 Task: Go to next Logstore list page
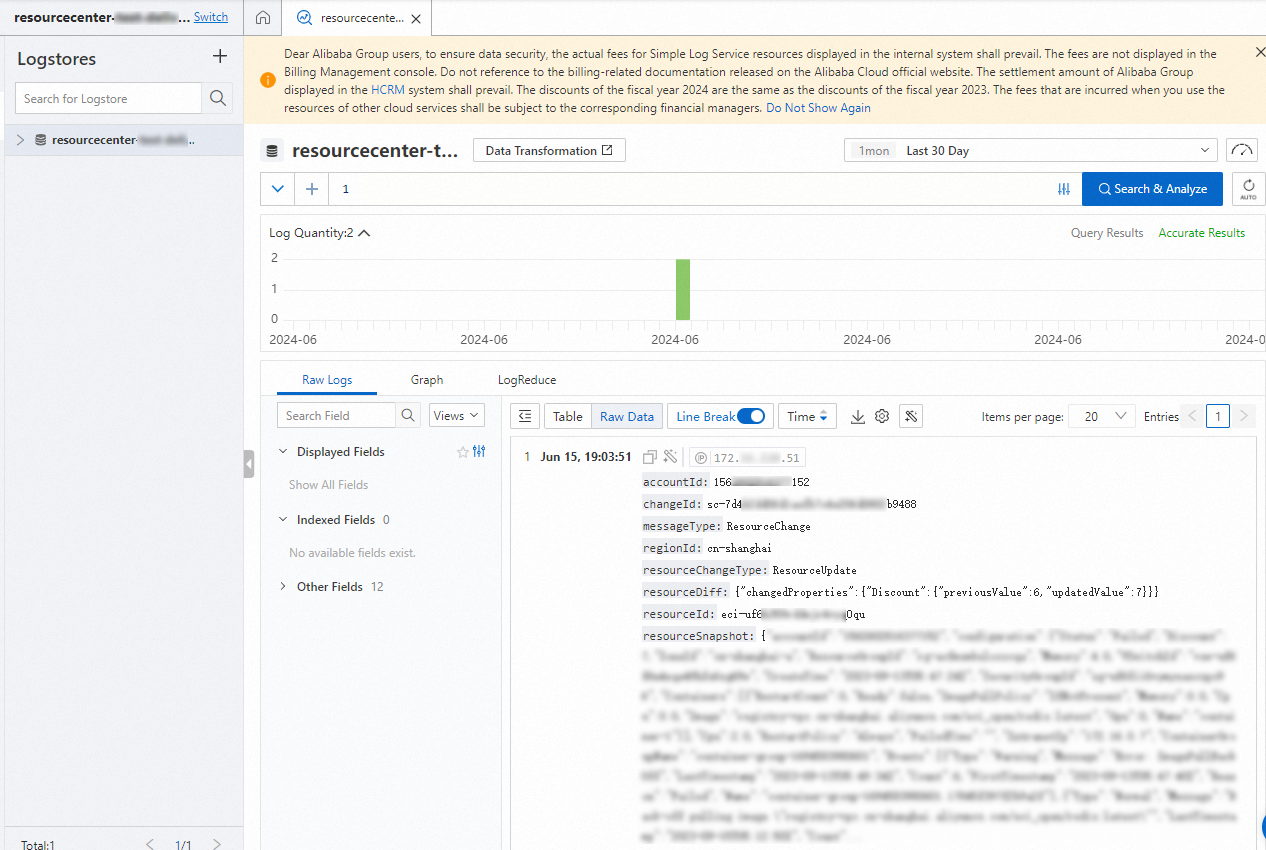pyautogui.click(x=217, y=844)
